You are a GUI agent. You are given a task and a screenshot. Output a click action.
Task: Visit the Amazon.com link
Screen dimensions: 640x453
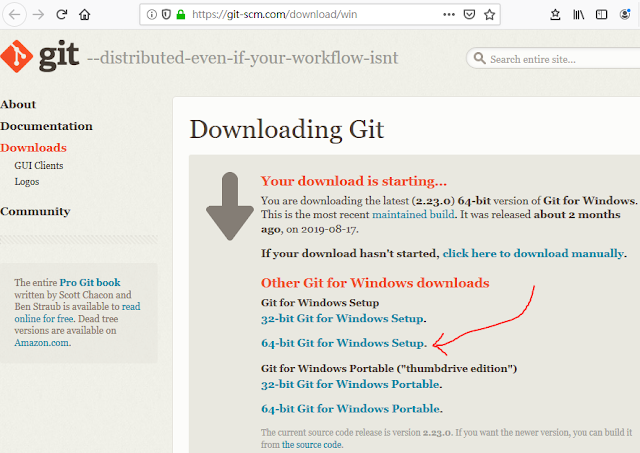point(42,343)
